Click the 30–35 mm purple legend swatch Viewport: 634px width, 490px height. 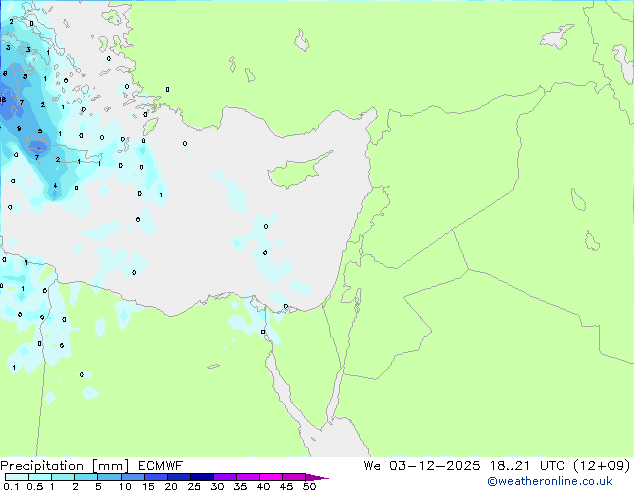pyautogui.click(x=225, y=477)
